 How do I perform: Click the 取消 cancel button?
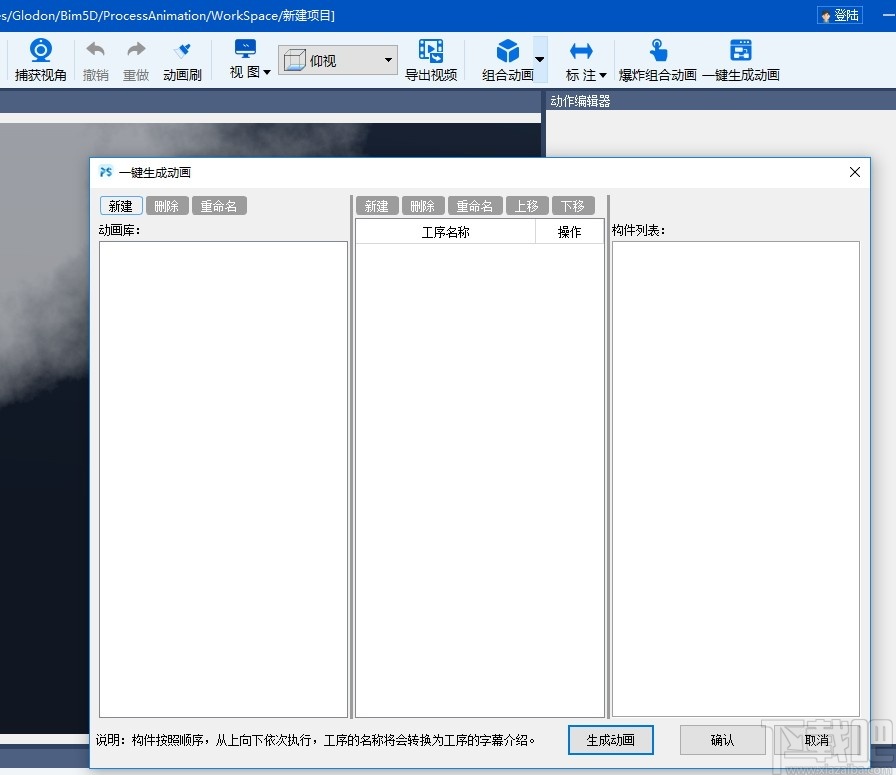[x=816, y=740]
